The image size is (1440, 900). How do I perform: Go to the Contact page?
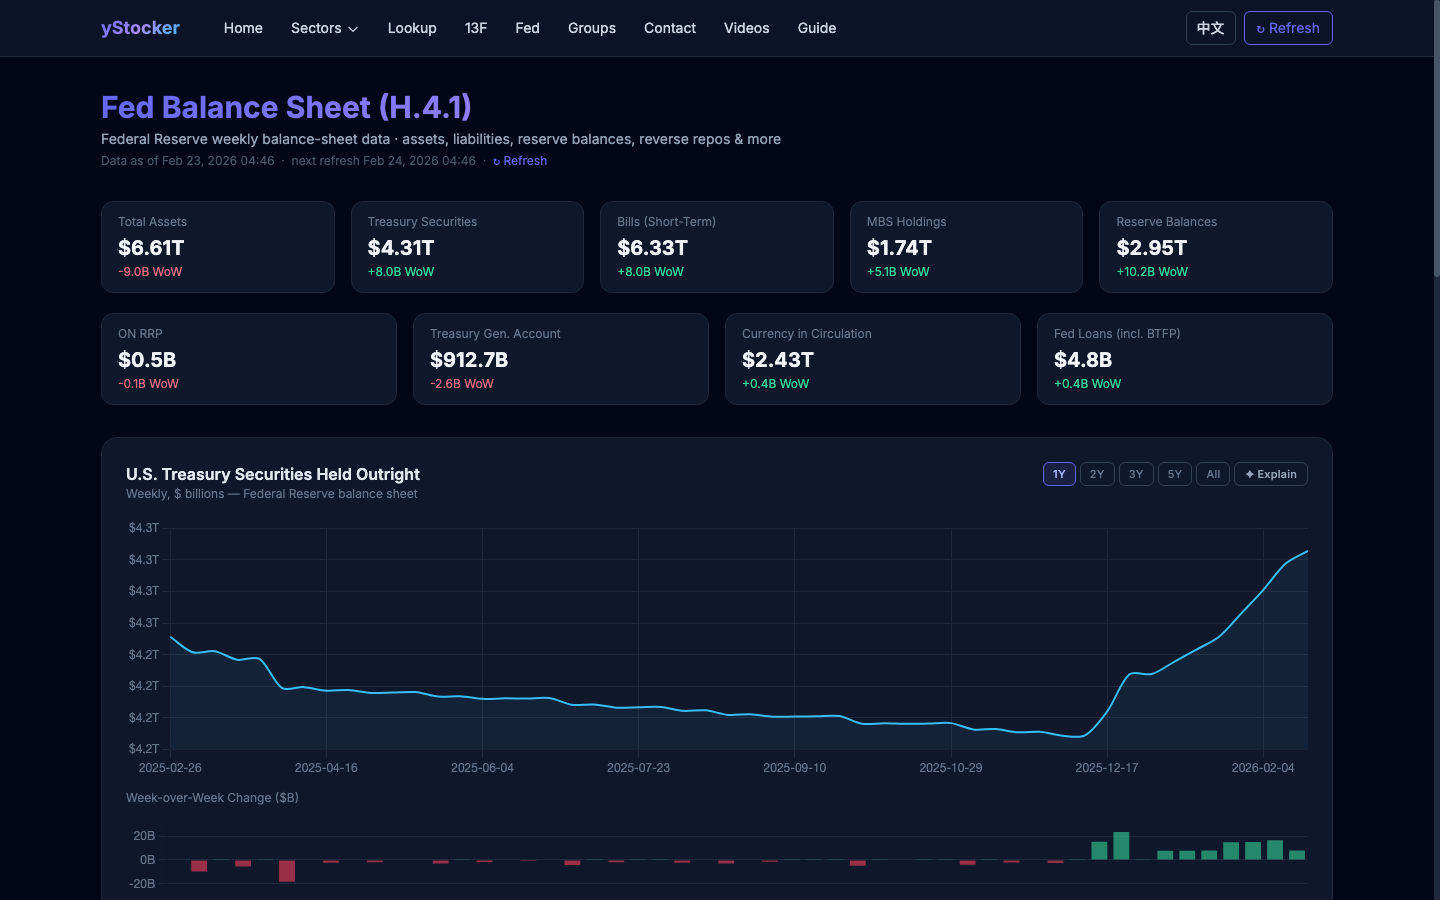click(x=670, y=28)
